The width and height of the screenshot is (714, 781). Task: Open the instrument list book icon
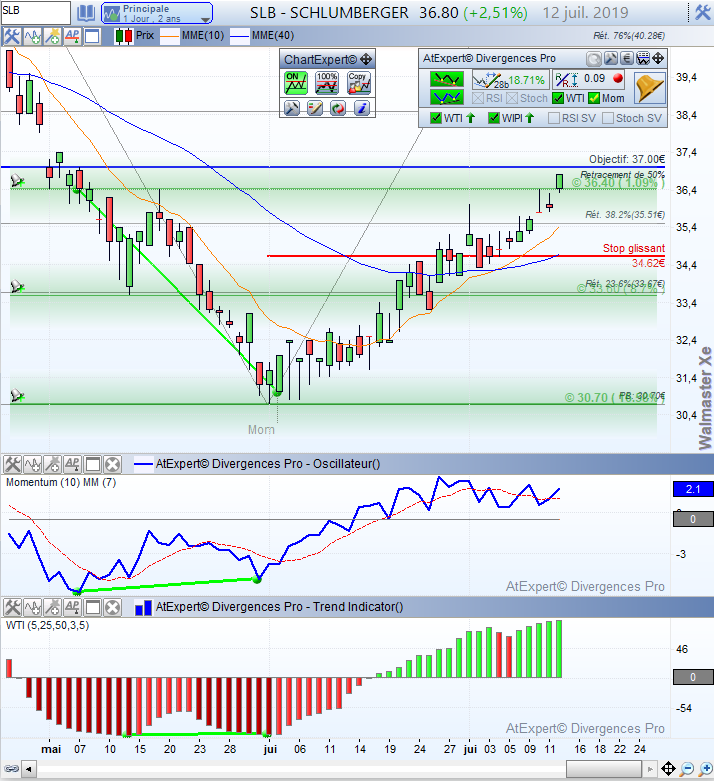pos(86,13)
